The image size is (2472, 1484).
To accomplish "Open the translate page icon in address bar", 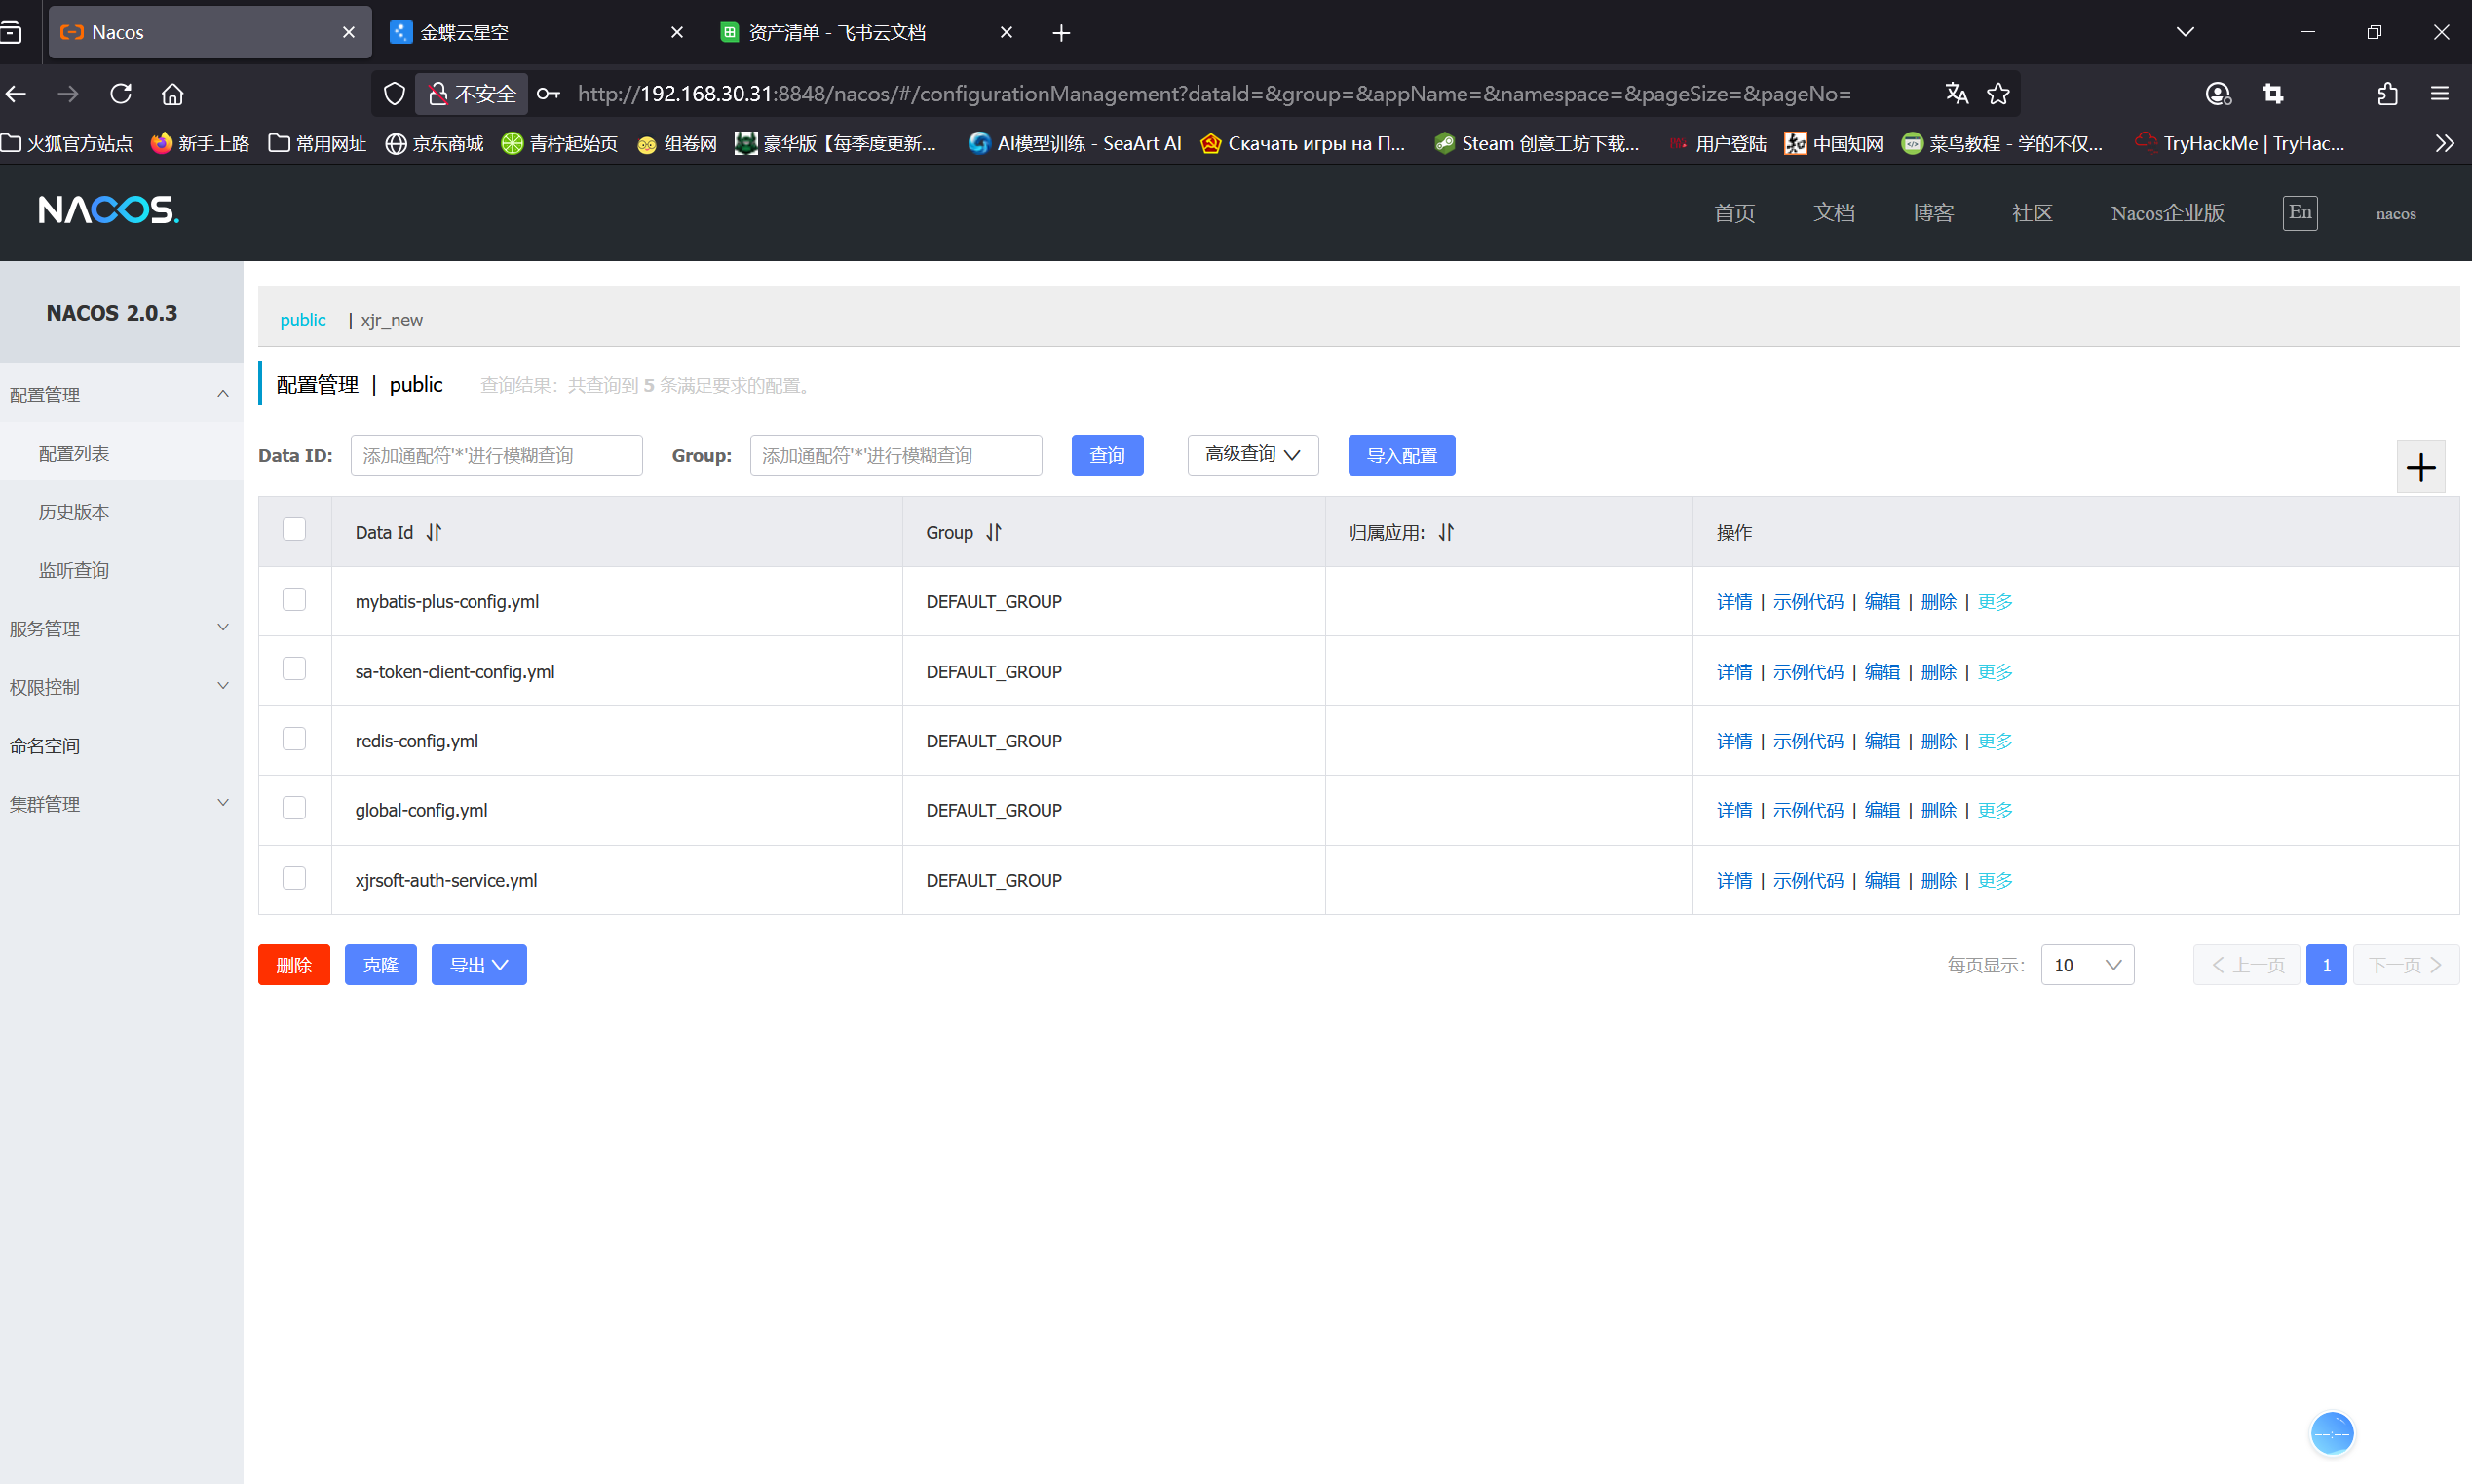I will 1957,94.
